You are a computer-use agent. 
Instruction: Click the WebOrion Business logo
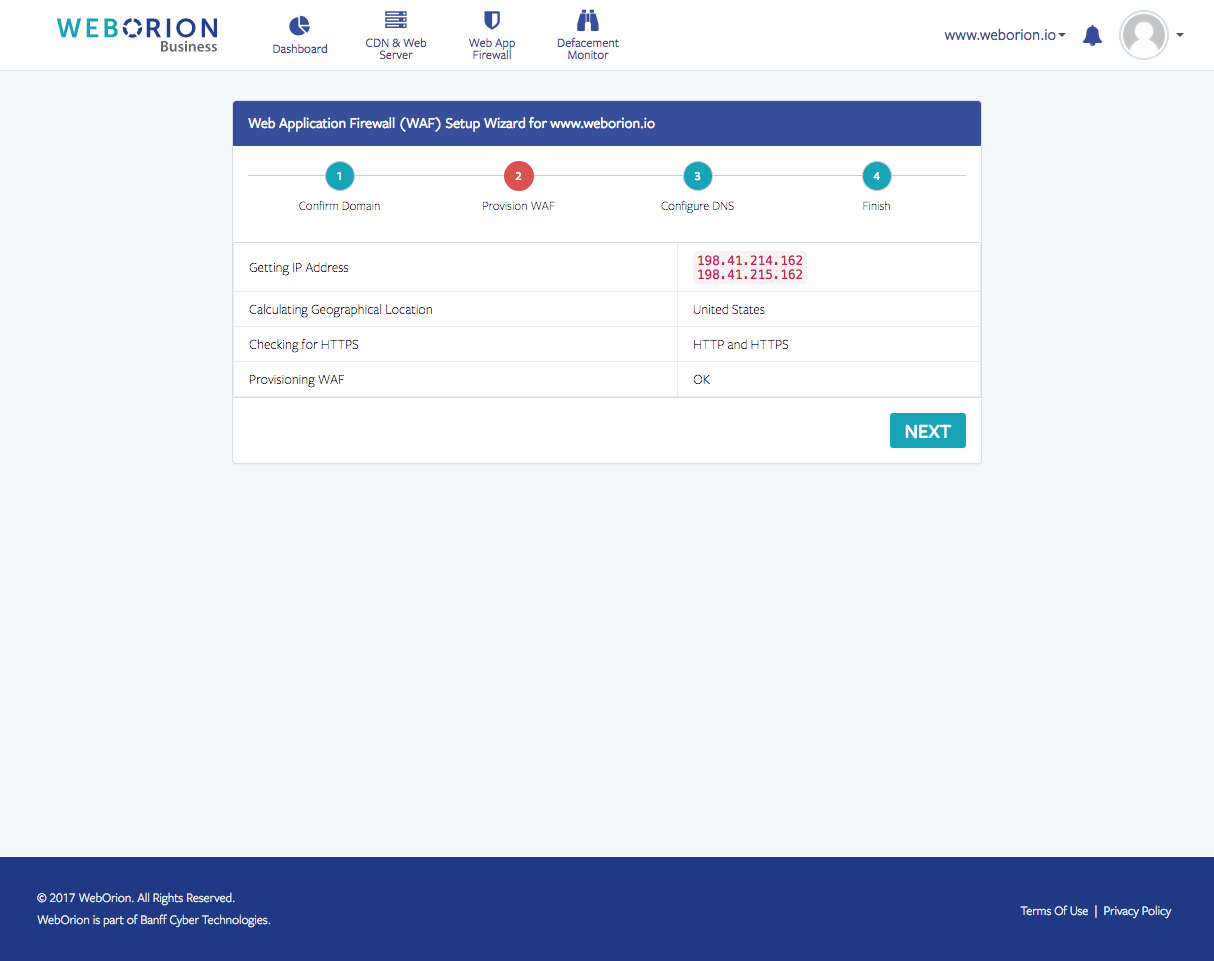[137, 35]
